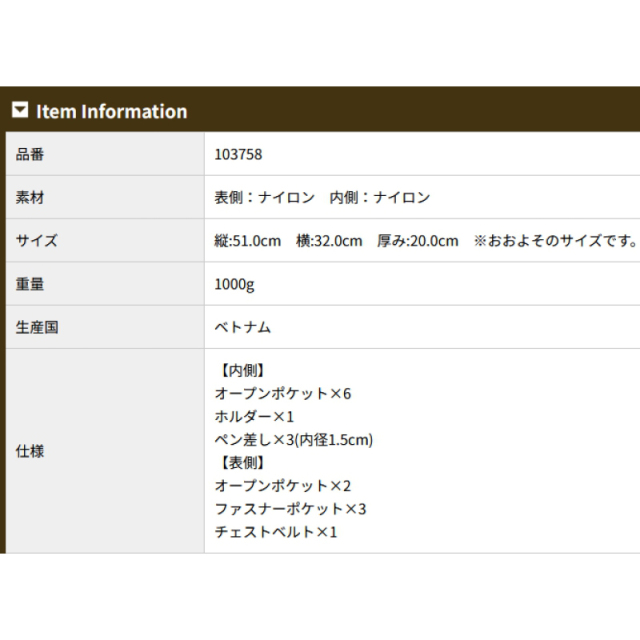Select the line ホルダー×1

pyautogui.click(x=254, y=416)
